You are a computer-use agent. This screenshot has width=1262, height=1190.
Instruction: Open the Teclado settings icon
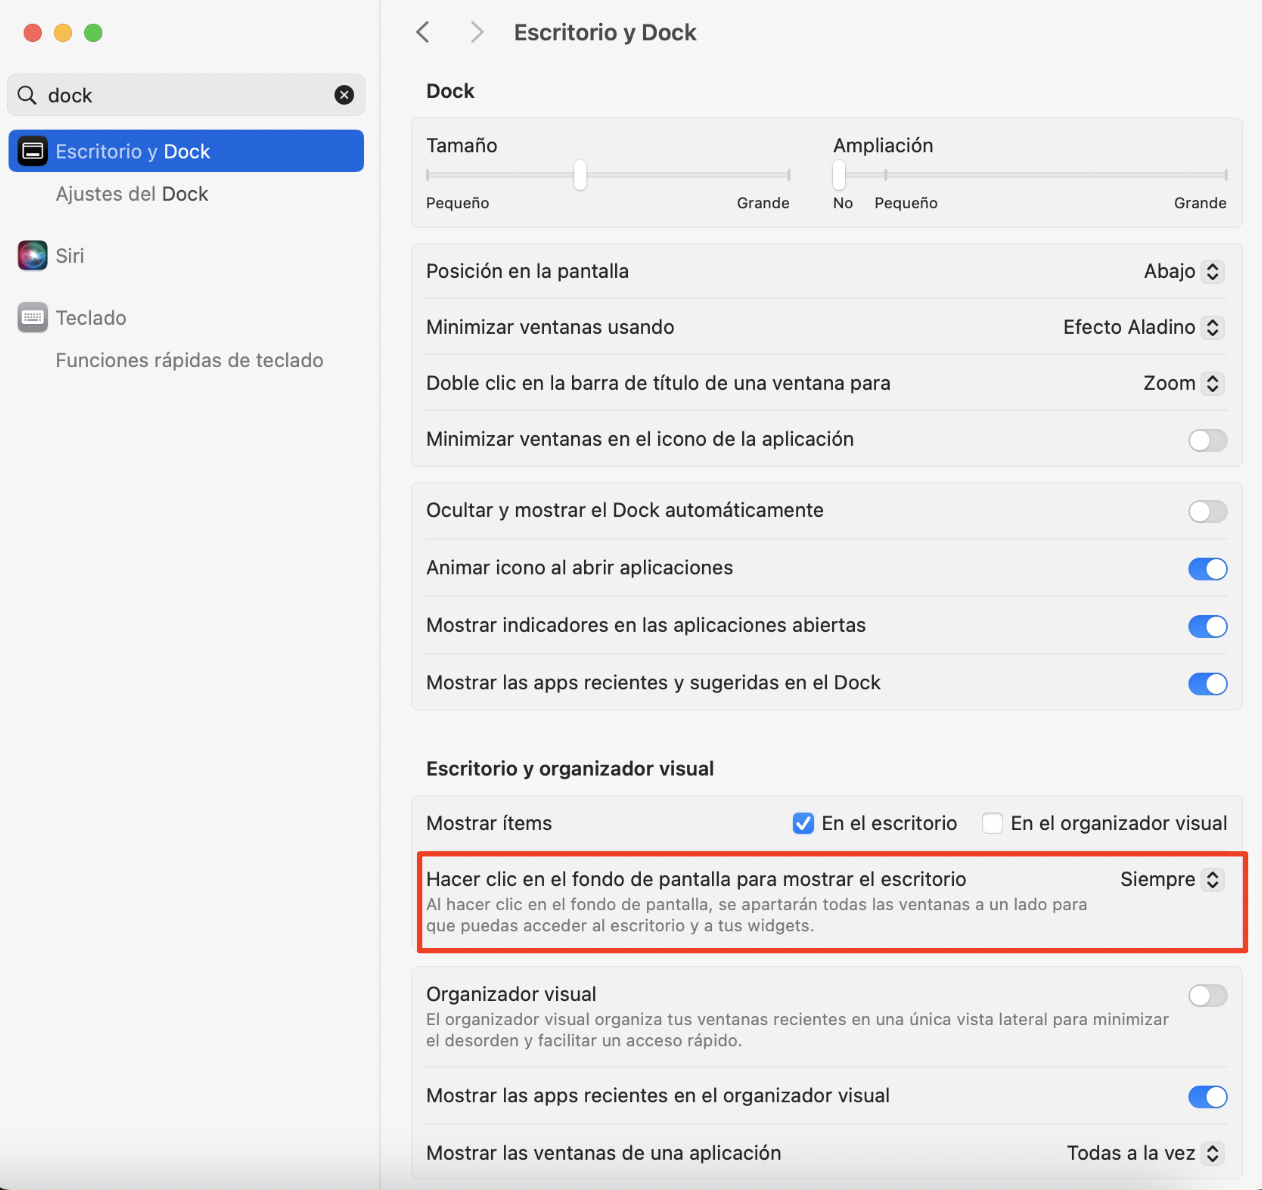(x=33, y=317)
